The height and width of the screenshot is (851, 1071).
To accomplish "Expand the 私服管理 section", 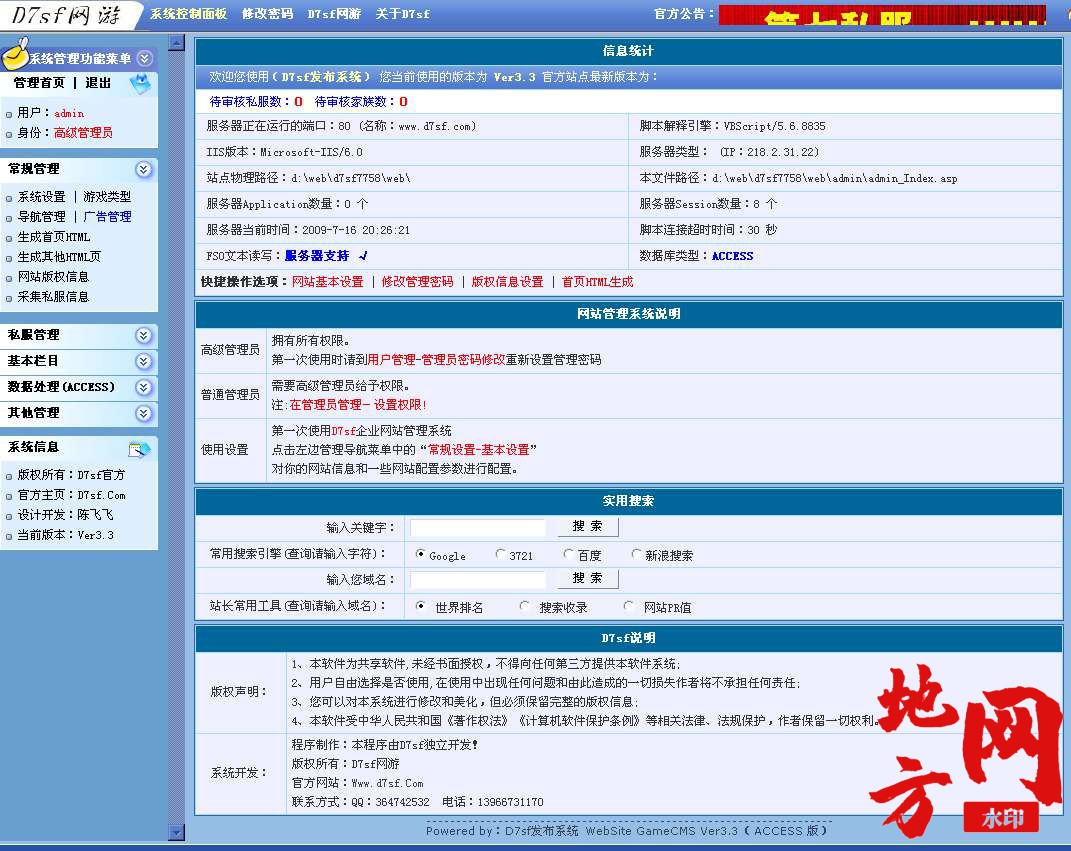I will pos(143,335).
